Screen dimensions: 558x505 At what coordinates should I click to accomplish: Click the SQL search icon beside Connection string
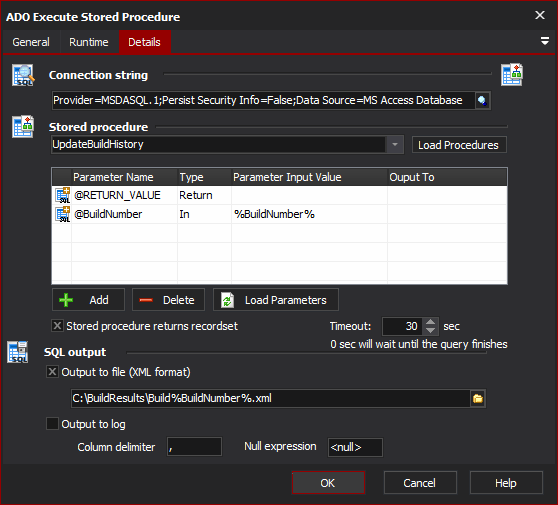[23, 75]
